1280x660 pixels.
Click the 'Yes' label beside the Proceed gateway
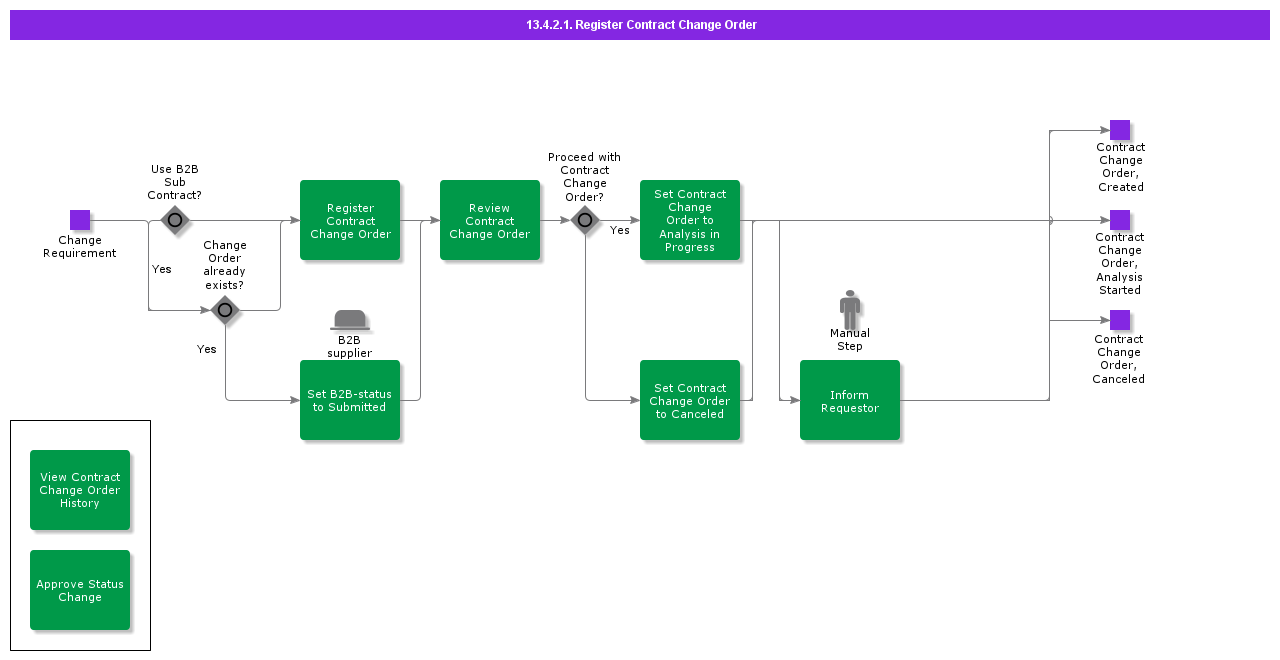620,231
